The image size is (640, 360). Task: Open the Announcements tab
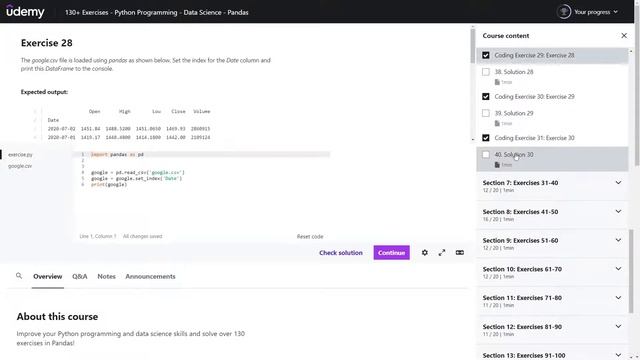[150, 276]
